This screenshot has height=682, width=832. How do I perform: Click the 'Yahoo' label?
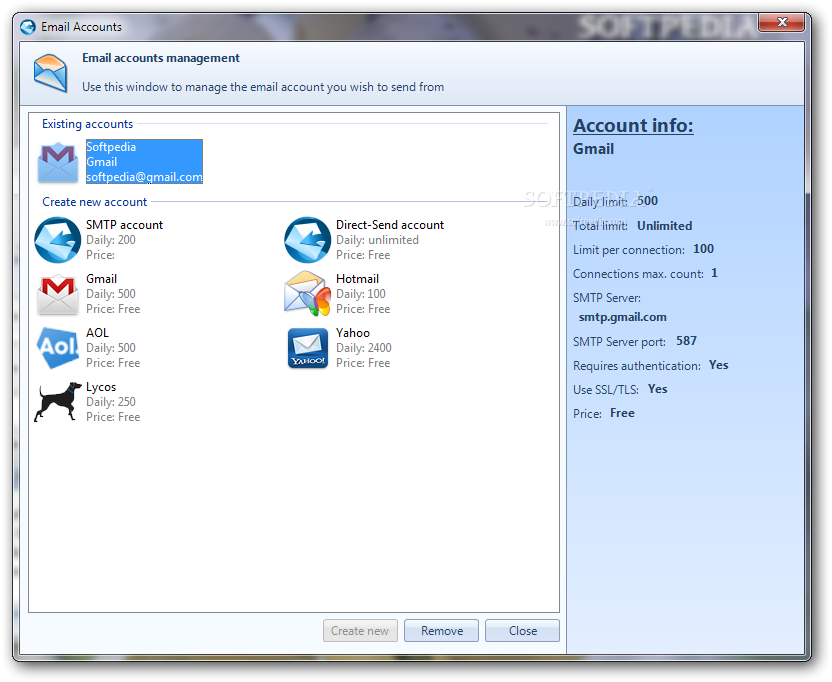point(353,333)
